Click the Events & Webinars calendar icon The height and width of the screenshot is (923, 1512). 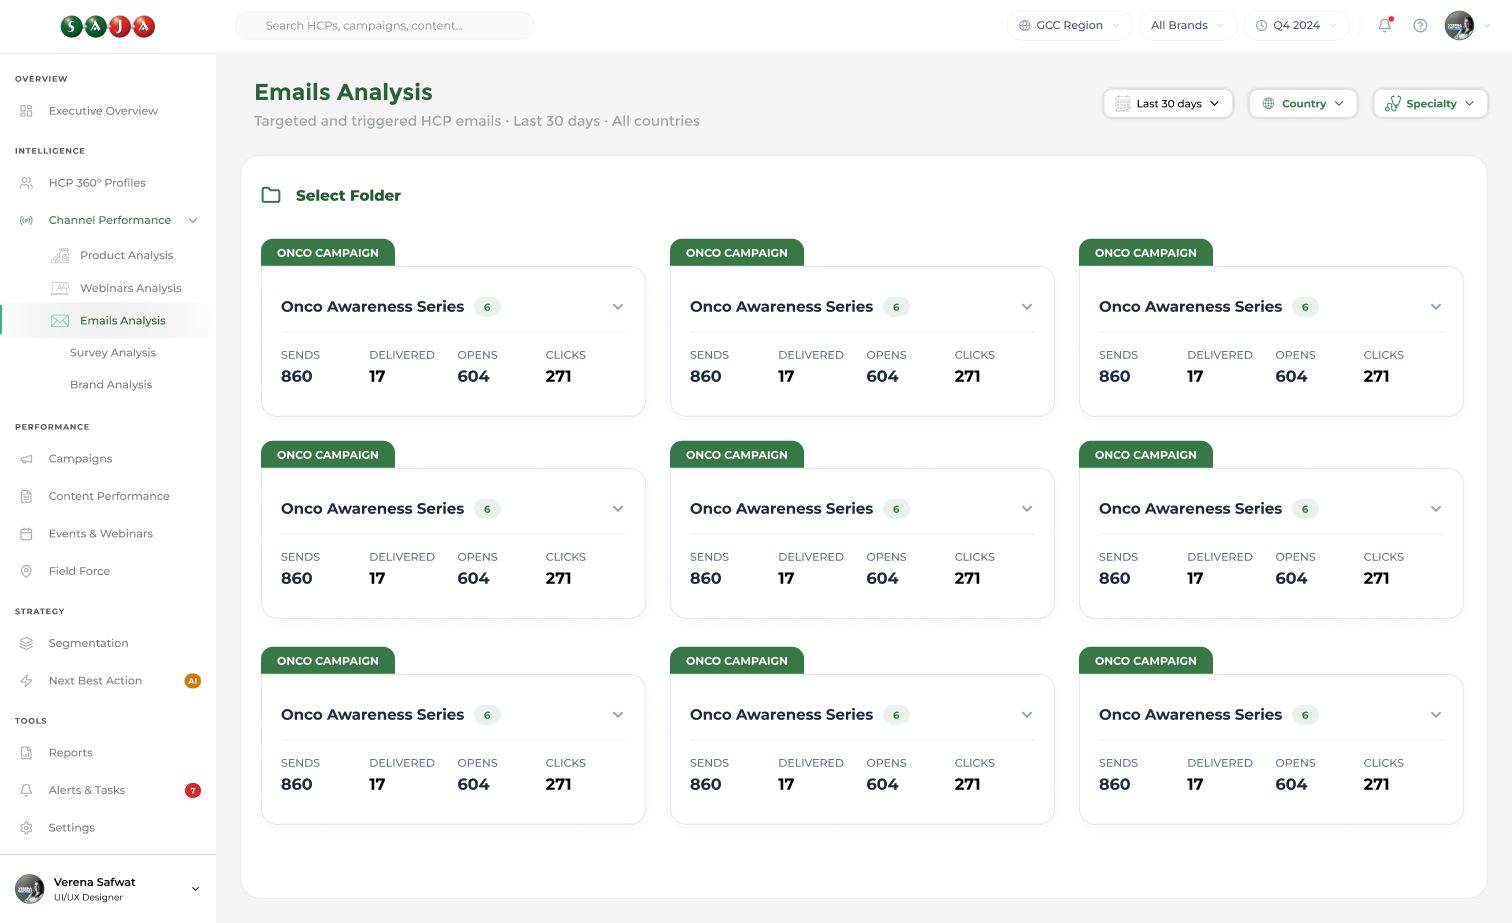point(27,534)
